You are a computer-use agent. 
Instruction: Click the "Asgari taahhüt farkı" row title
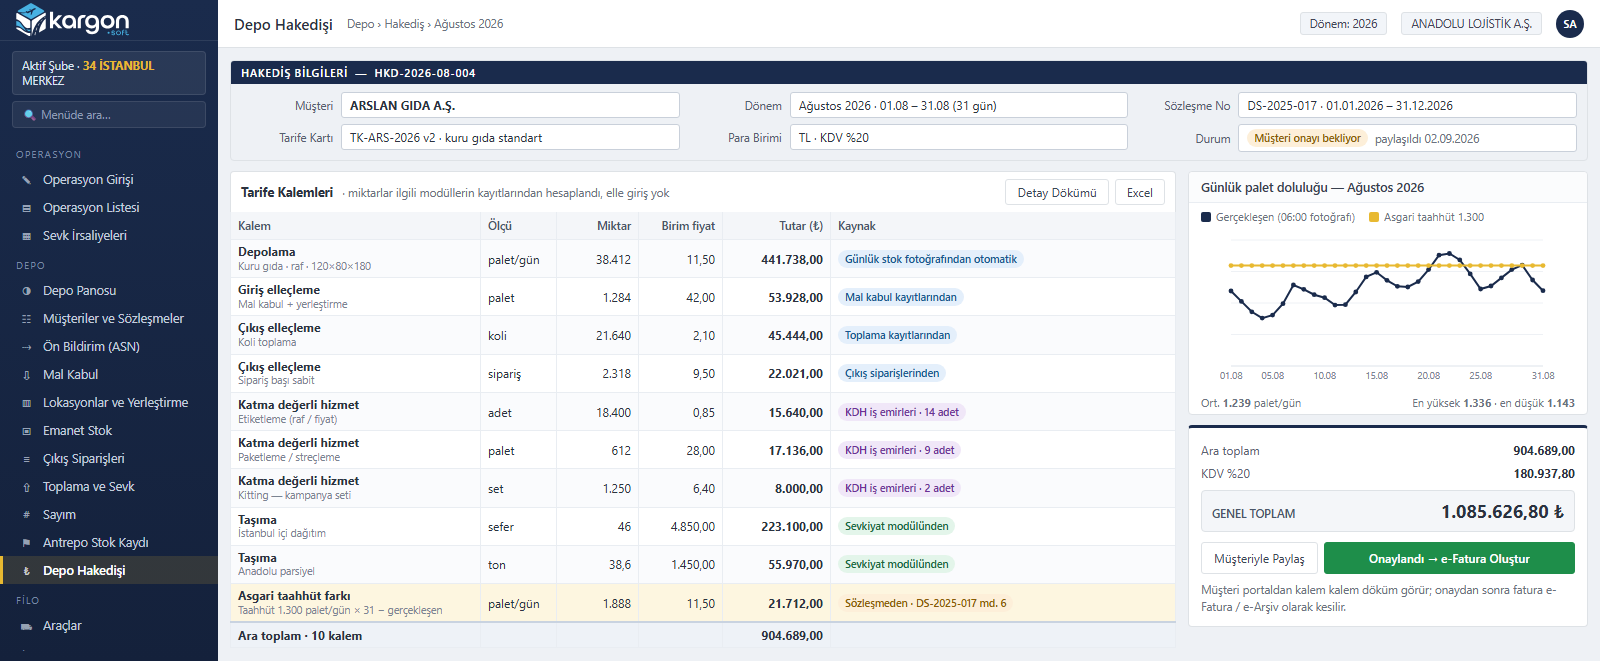pyautogui.click(x=294, y=596)
